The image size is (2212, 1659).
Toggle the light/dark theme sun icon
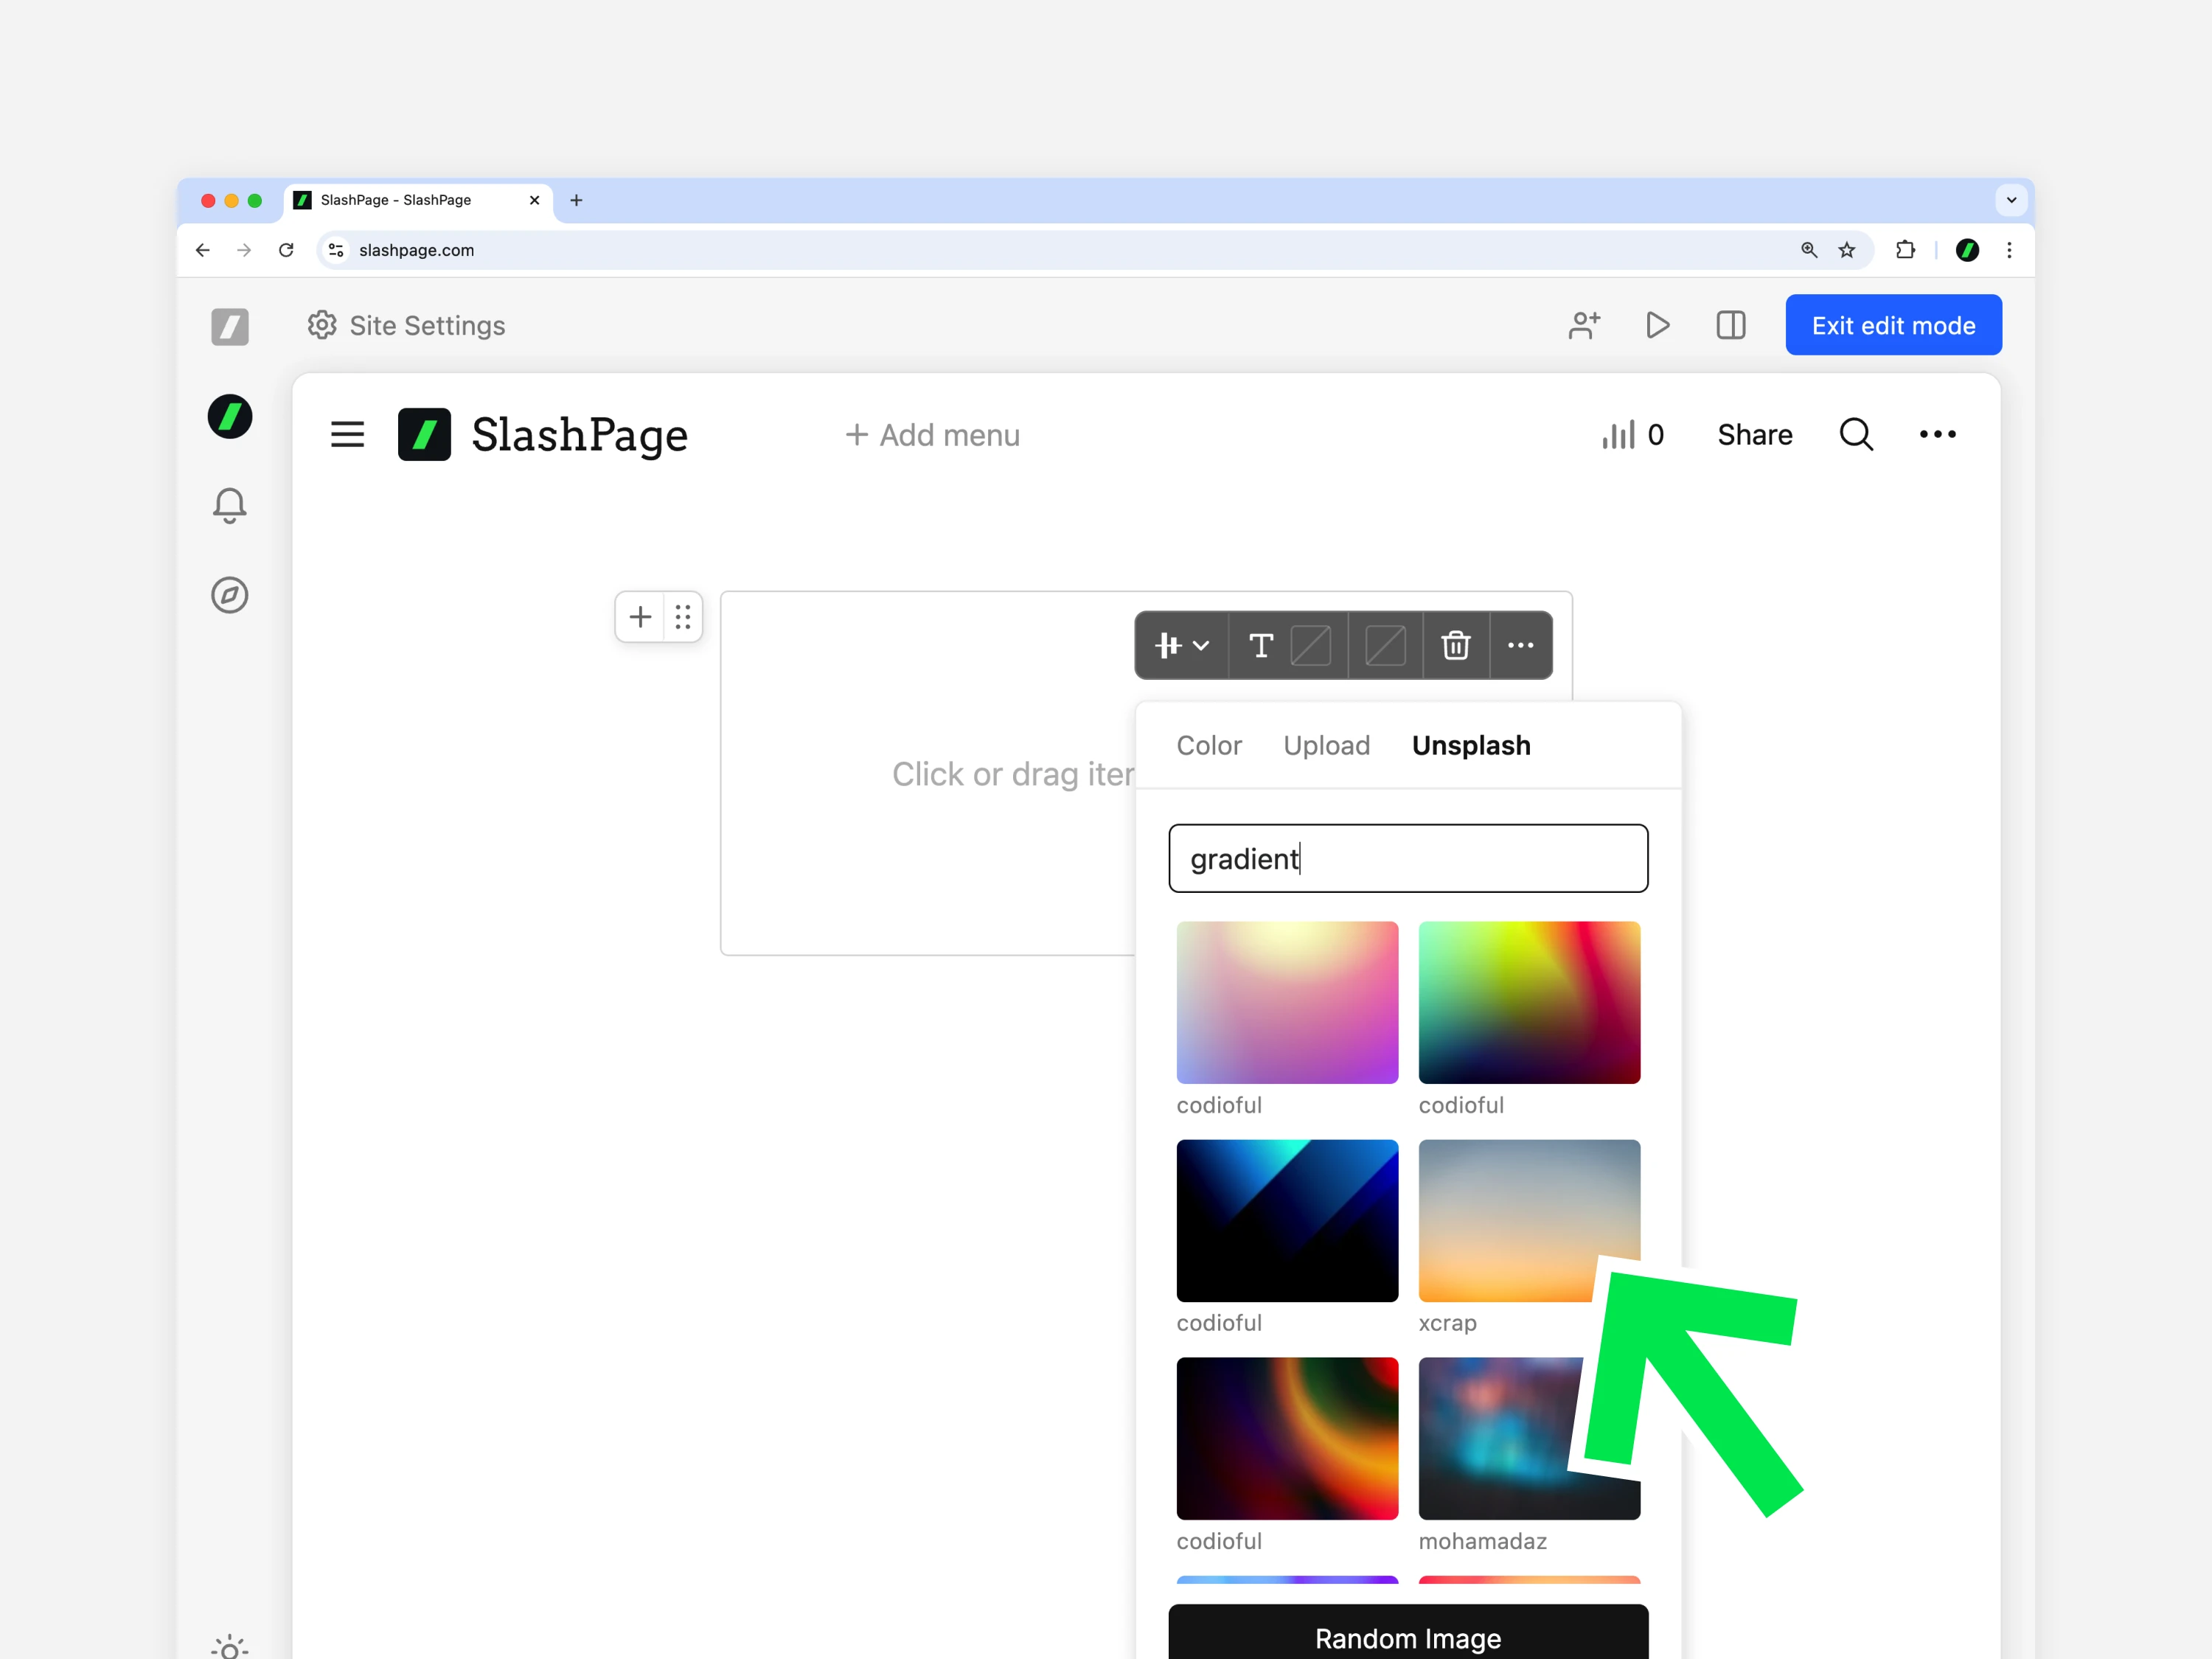230,1647
